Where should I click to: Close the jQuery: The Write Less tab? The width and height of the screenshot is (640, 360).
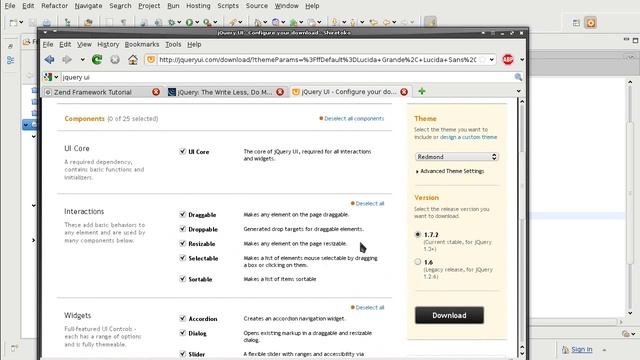coord(280,92)
